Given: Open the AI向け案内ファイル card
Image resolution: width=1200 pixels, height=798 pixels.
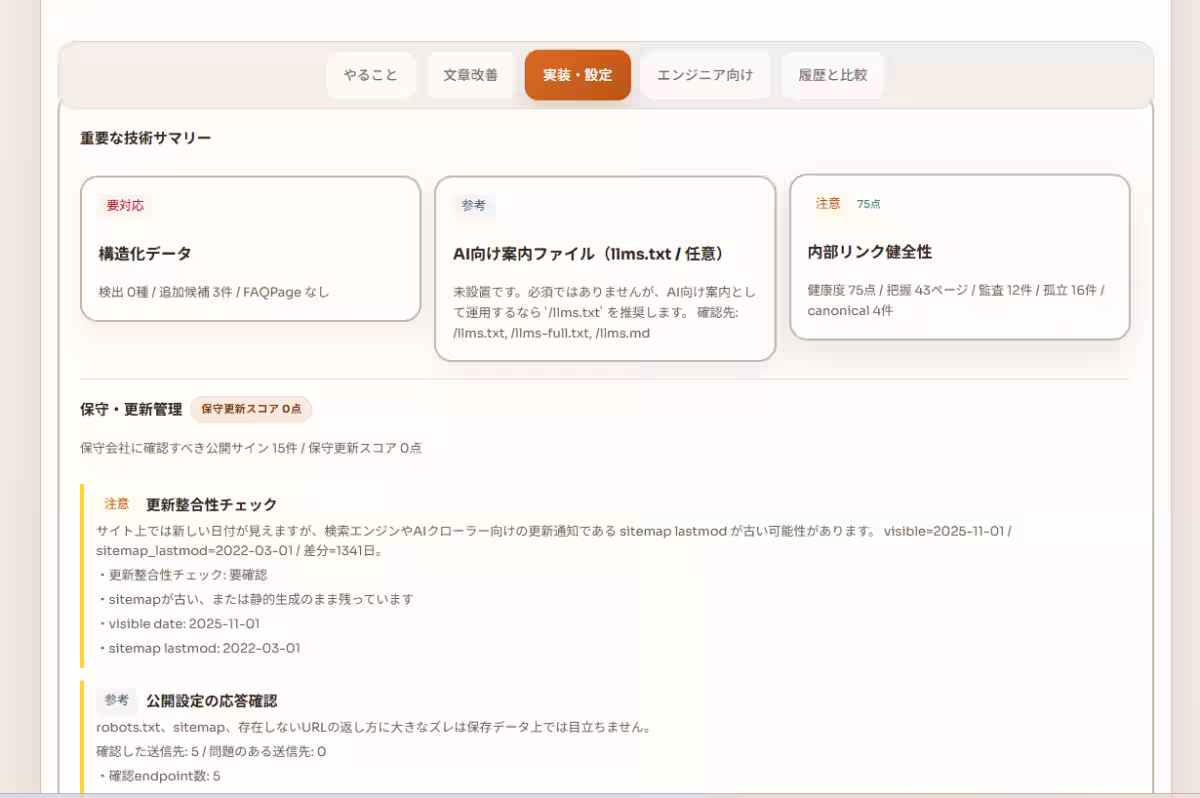Looking at the screenshot, I should pyautogui.click(x=605, y=268).
